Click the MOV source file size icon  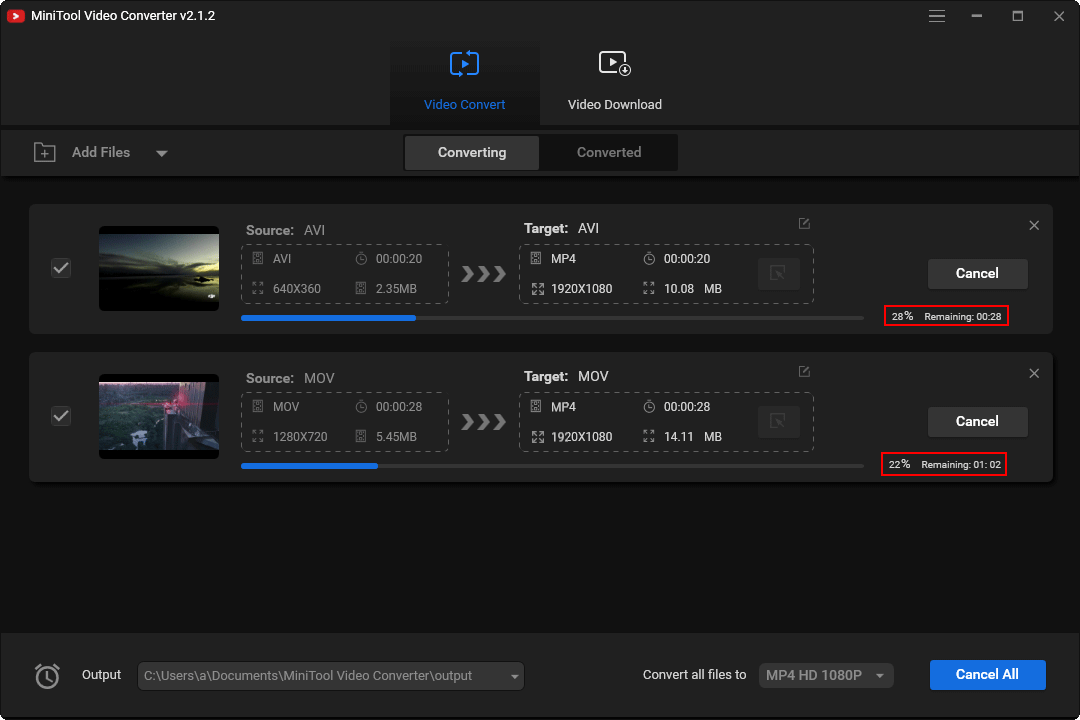pos(361,436)
